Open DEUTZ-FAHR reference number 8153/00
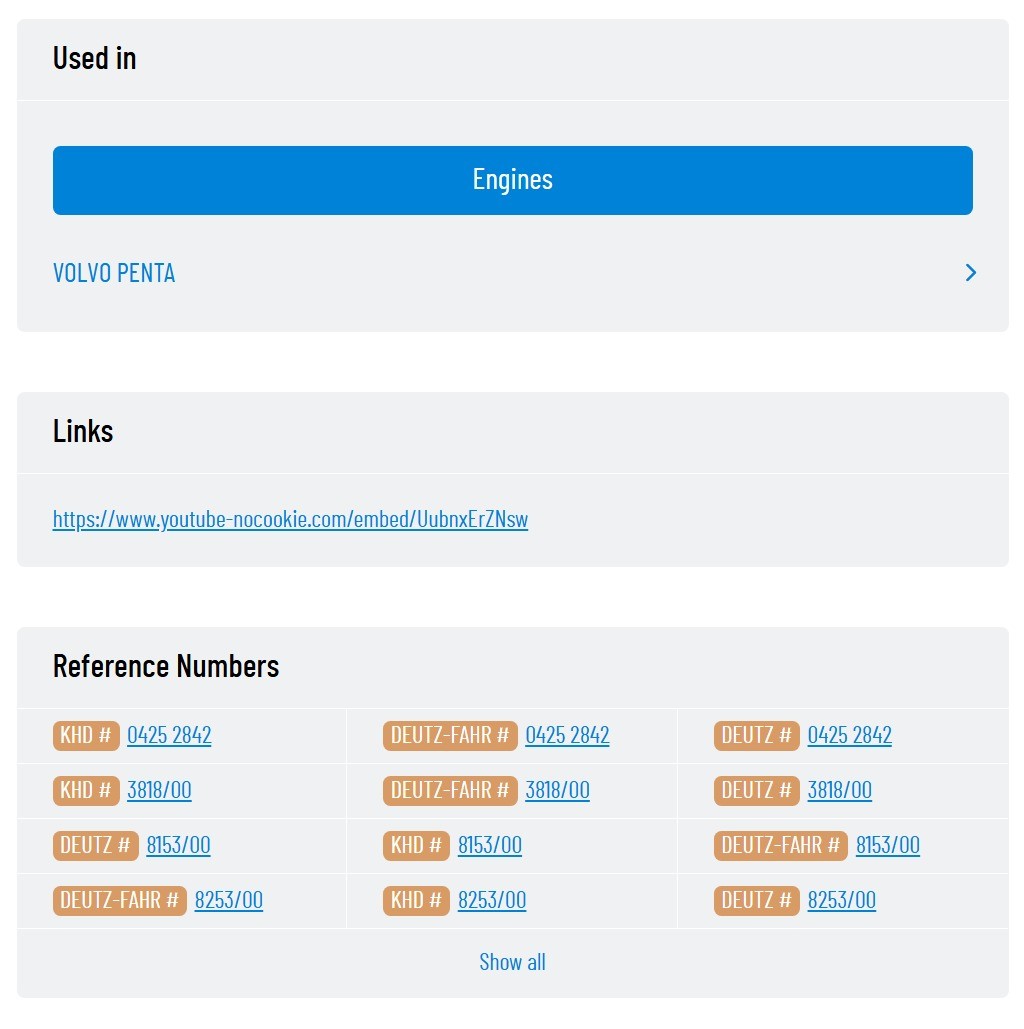Image resolution: width=1024 pixels, height=1029 pixels. click(887, 845)
